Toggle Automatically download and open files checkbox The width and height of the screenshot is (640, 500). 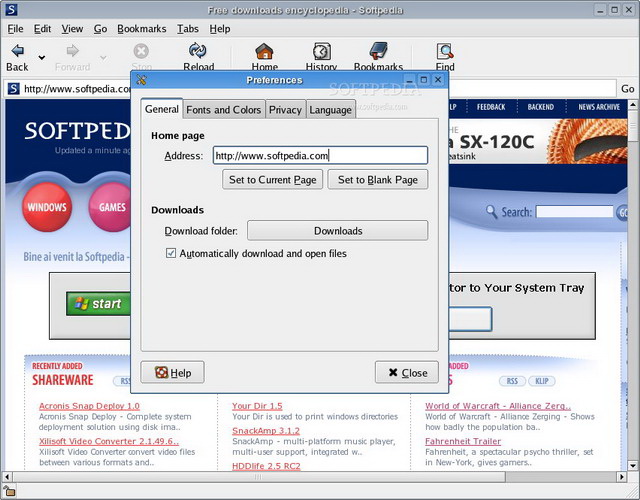click(x=171, y=254)
